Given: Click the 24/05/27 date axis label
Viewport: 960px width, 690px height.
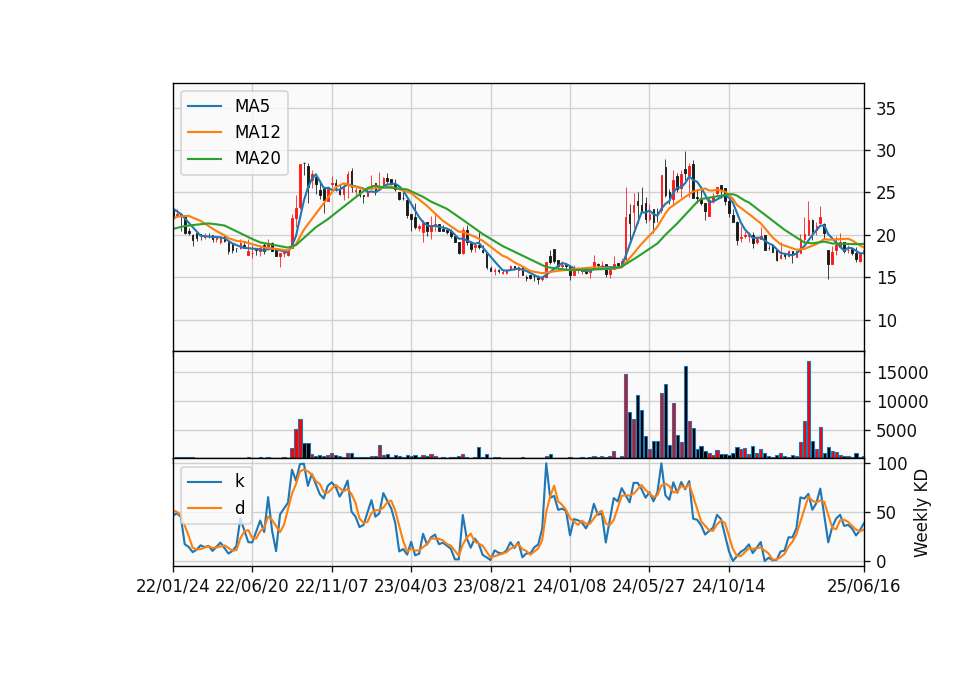Looking at the screenshot, I should click(x=649, y=586).
